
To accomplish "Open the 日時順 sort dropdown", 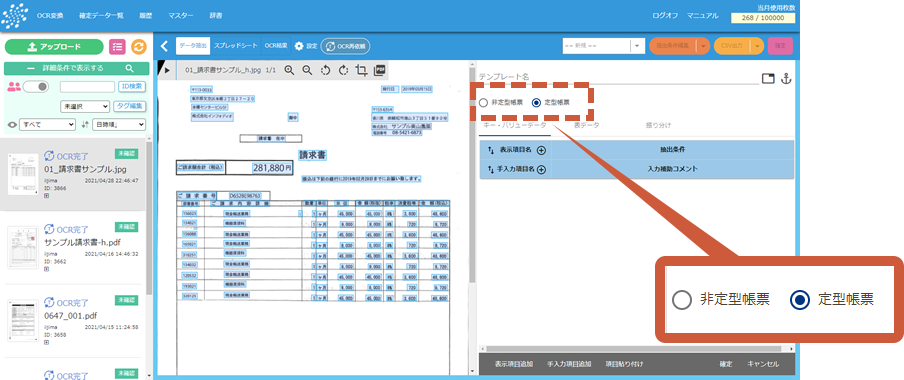I will (119, 124).
